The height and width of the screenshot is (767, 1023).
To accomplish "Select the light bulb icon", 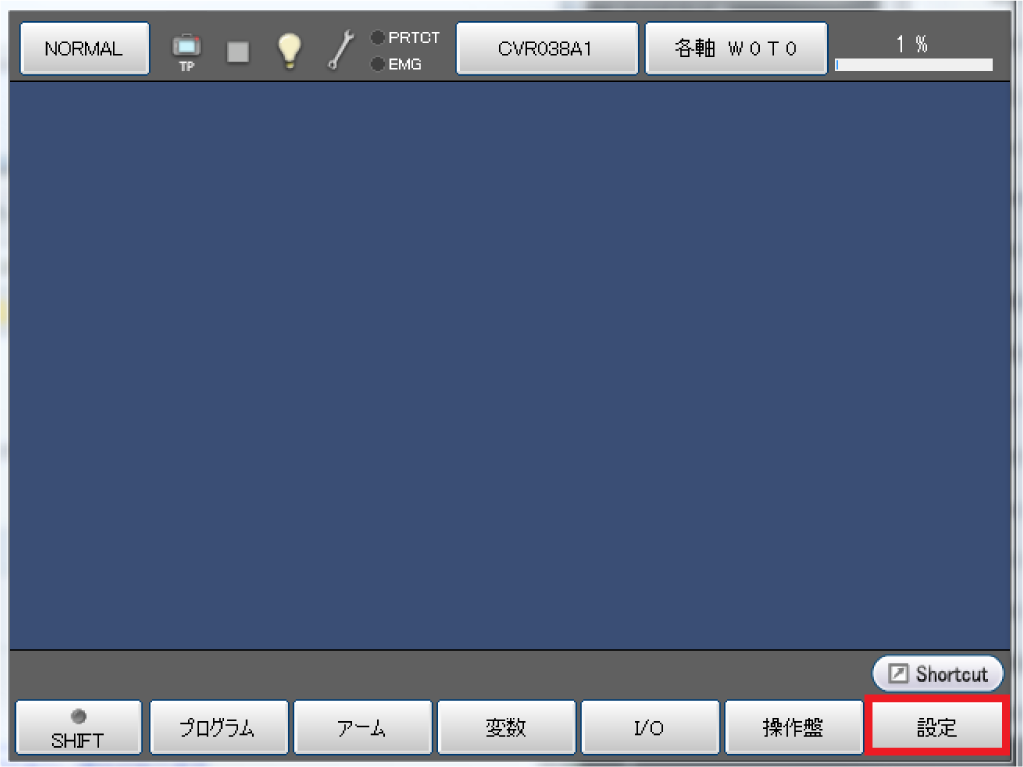I will (289, 51).
